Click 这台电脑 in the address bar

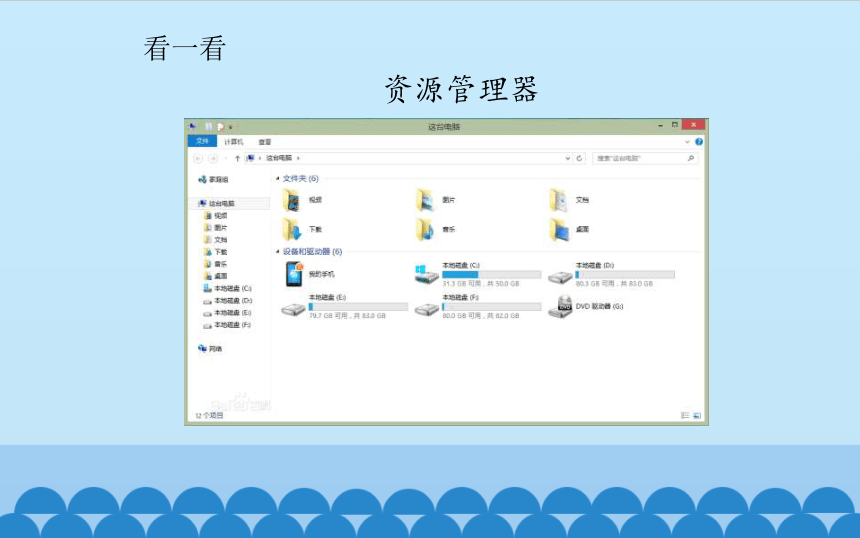279,158
